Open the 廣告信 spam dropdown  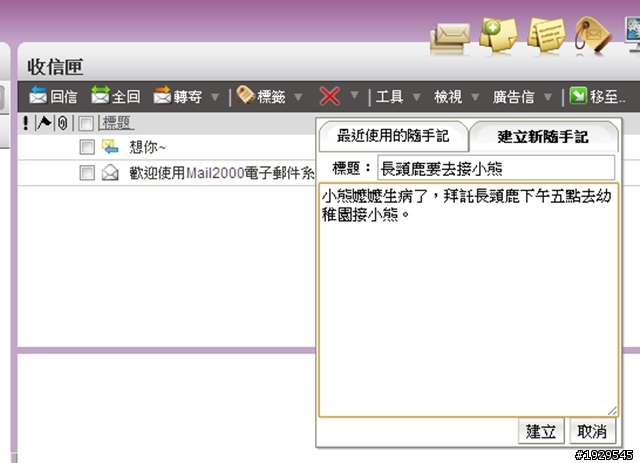522,97
